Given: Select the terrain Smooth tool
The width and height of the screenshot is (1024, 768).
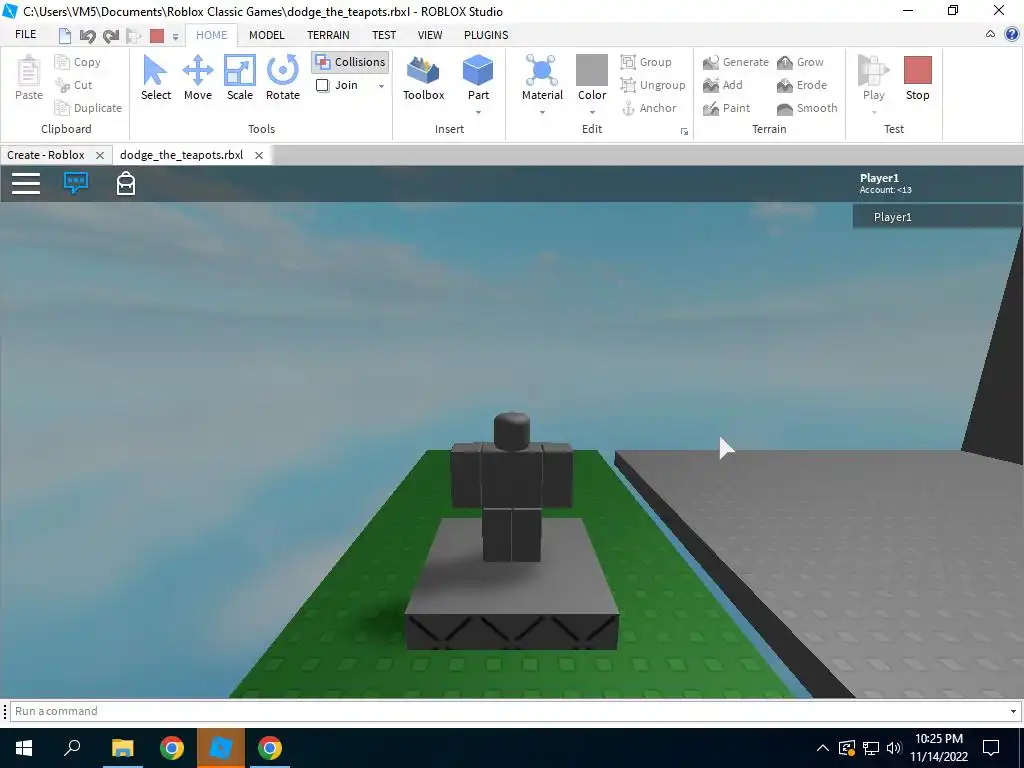Looking at the screenshot, I should pyautogui.click(x=807, y=108).
